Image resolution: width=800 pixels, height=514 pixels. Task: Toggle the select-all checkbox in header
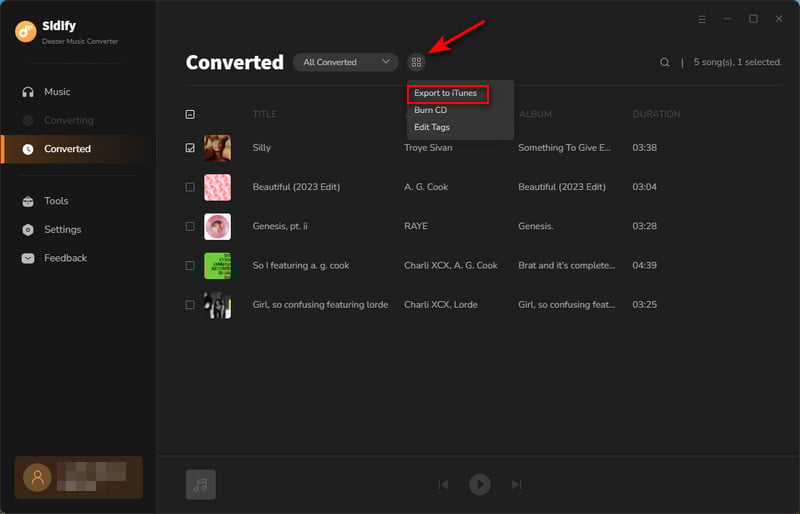190,114
